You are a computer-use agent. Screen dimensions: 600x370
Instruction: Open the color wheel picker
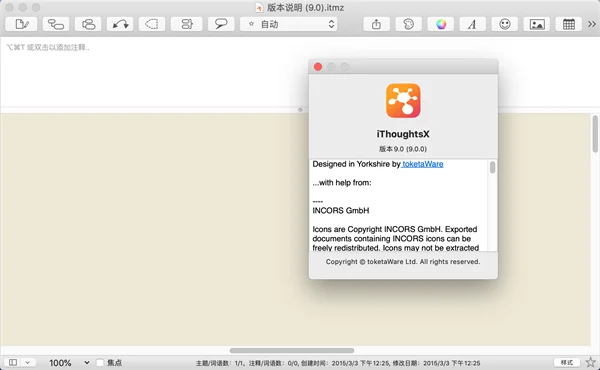441,24
